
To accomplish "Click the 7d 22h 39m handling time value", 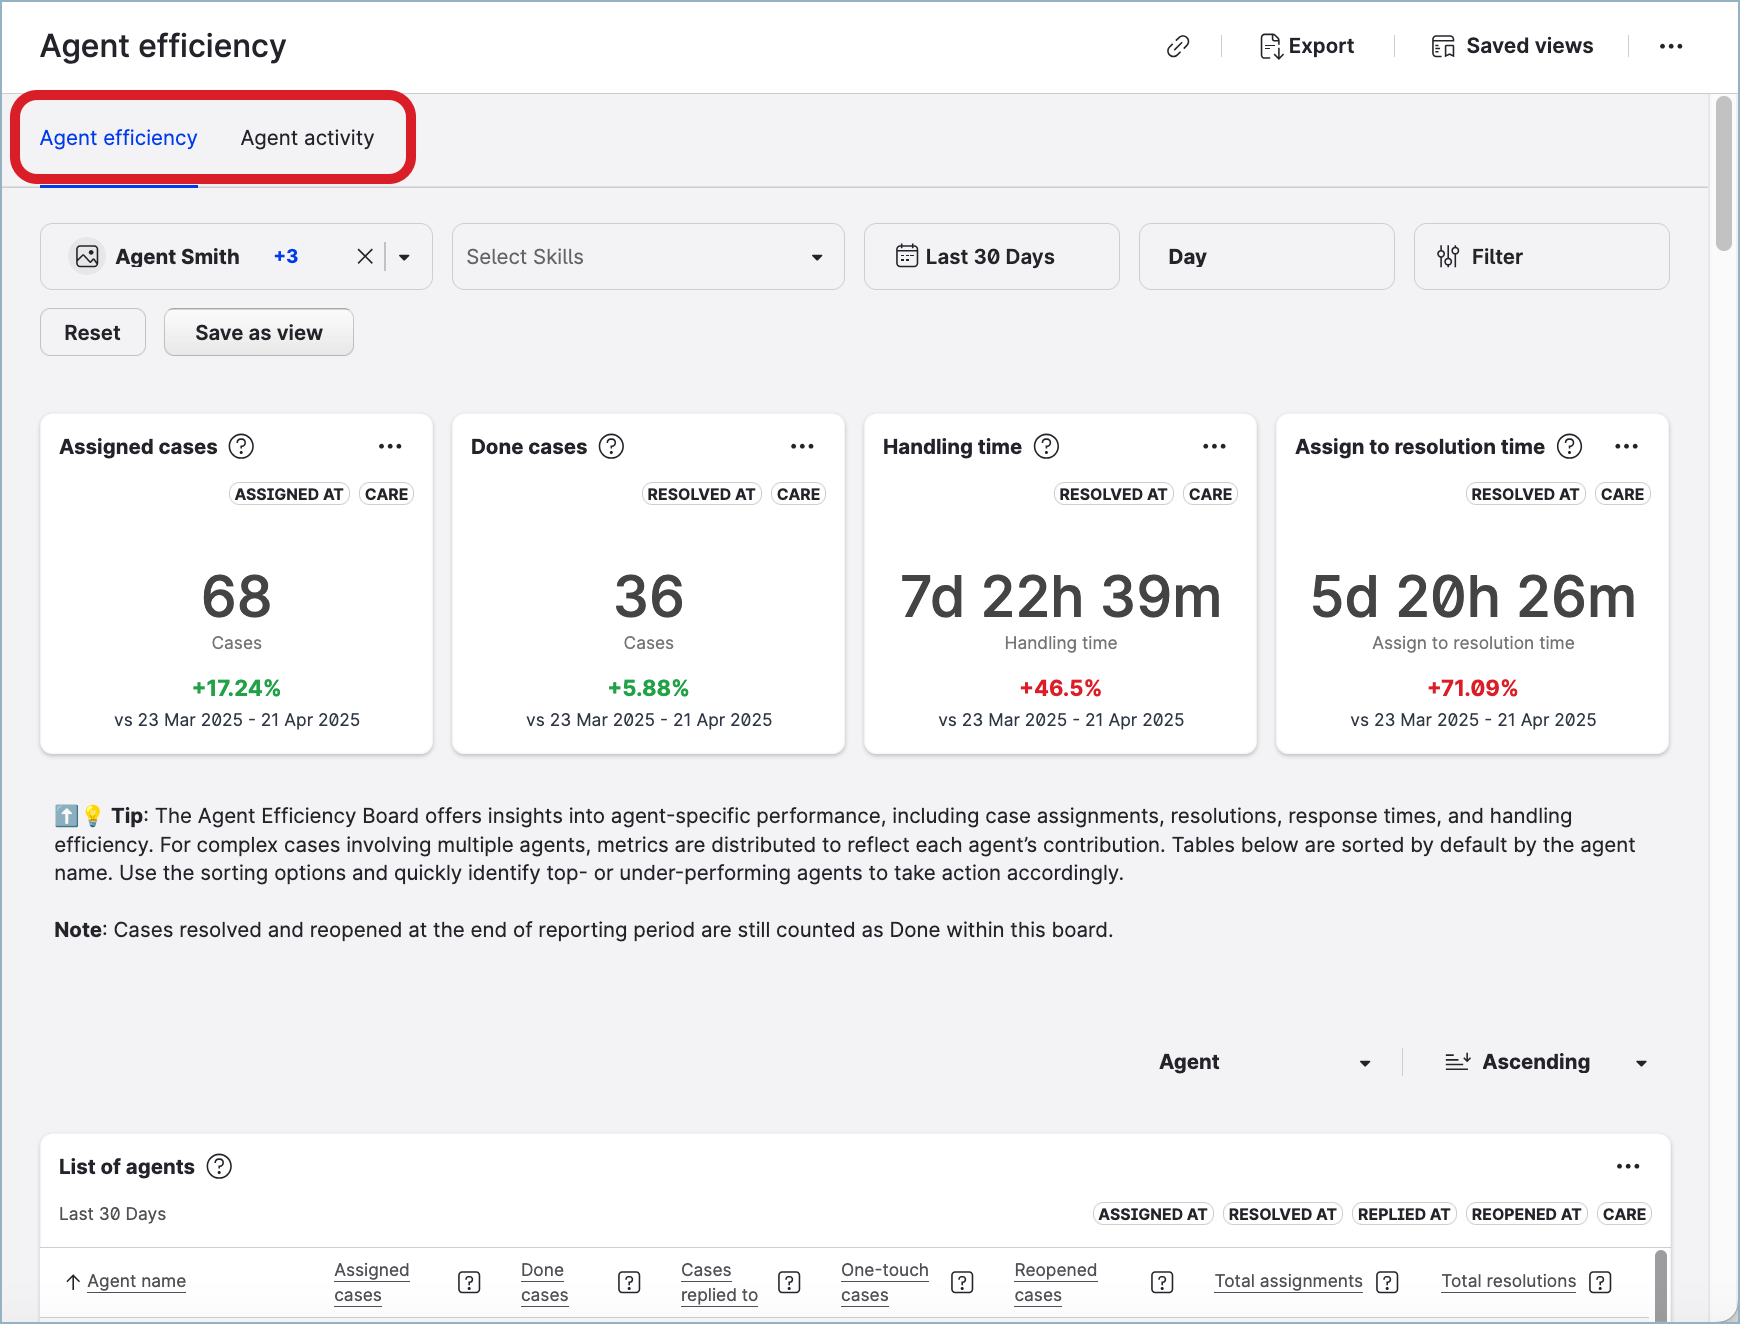I will coord(1061,597).
